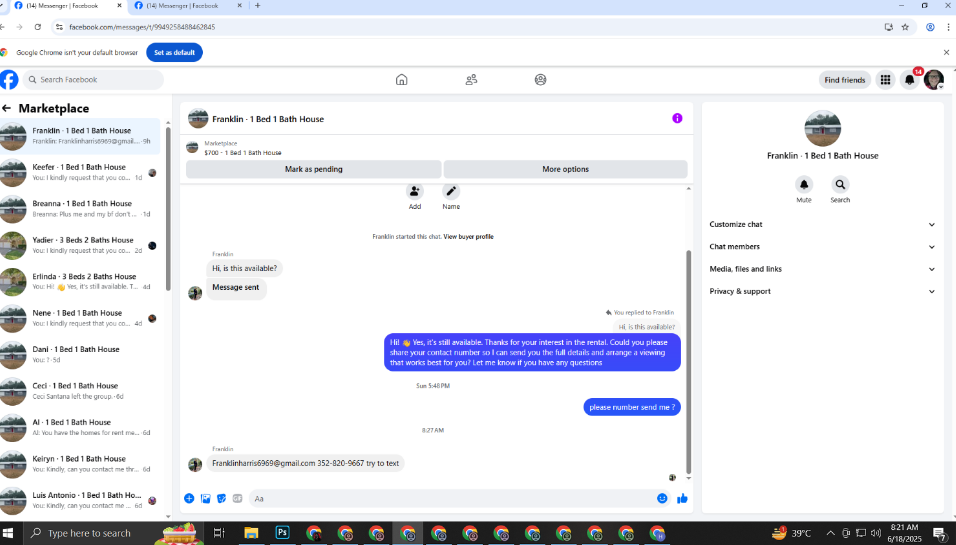Open Task View on the taskbar
Screen dimensions: 956x545
tap(219, 533)
